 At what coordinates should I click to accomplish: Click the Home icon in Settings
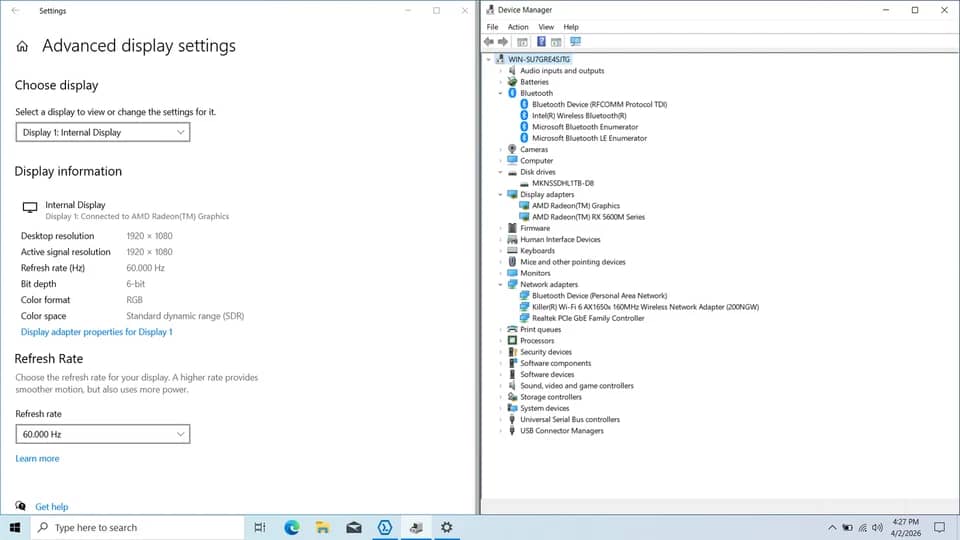[22, 47]
